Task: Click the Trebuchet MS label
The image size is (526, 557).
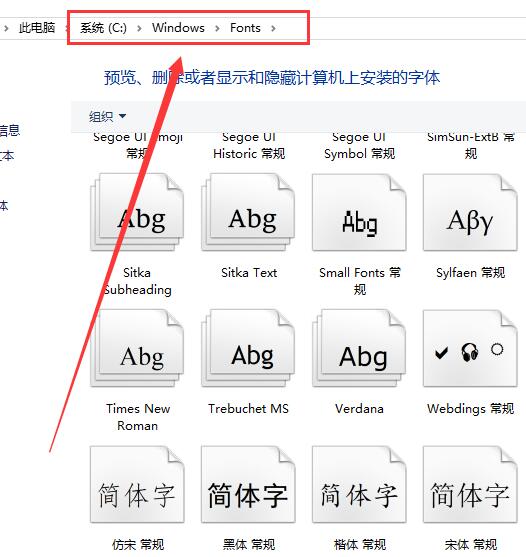Action: point(248,409)
